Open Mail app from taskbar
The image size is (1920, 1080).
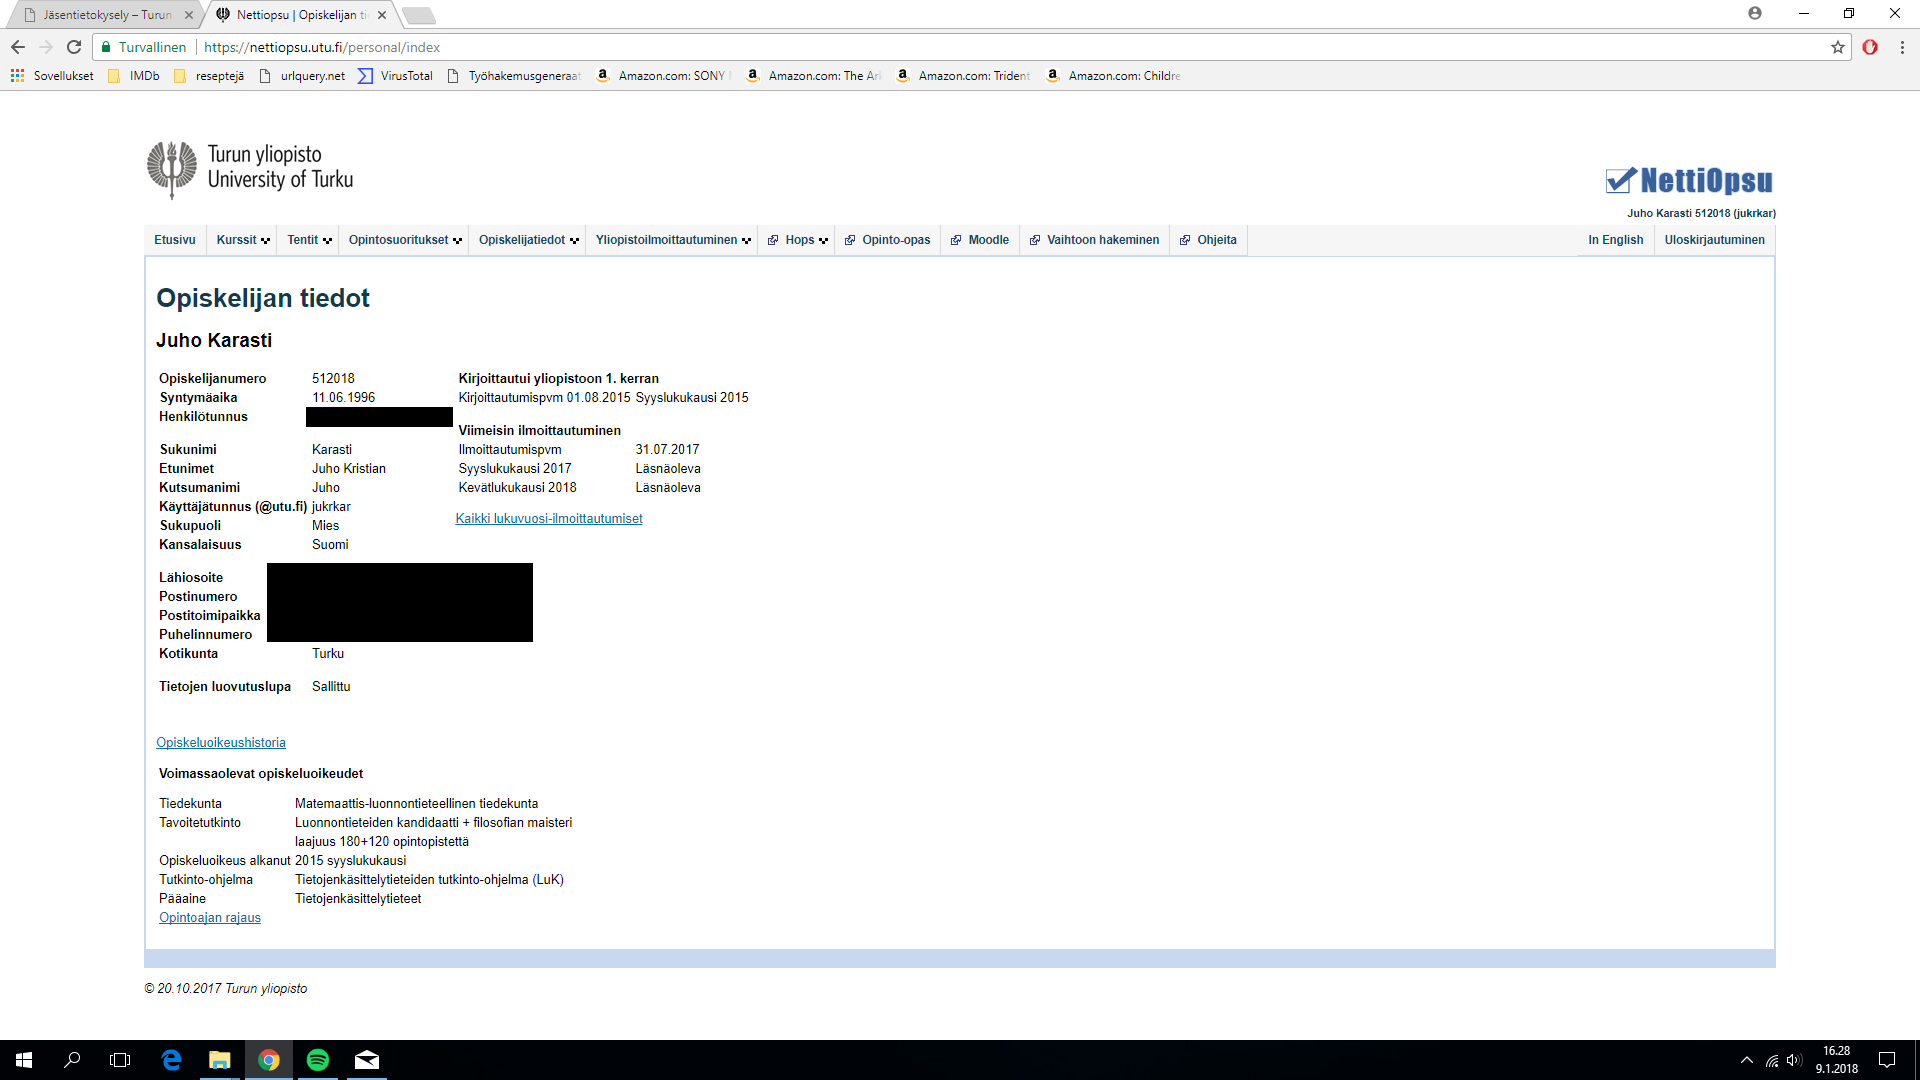click(367, 1060)
